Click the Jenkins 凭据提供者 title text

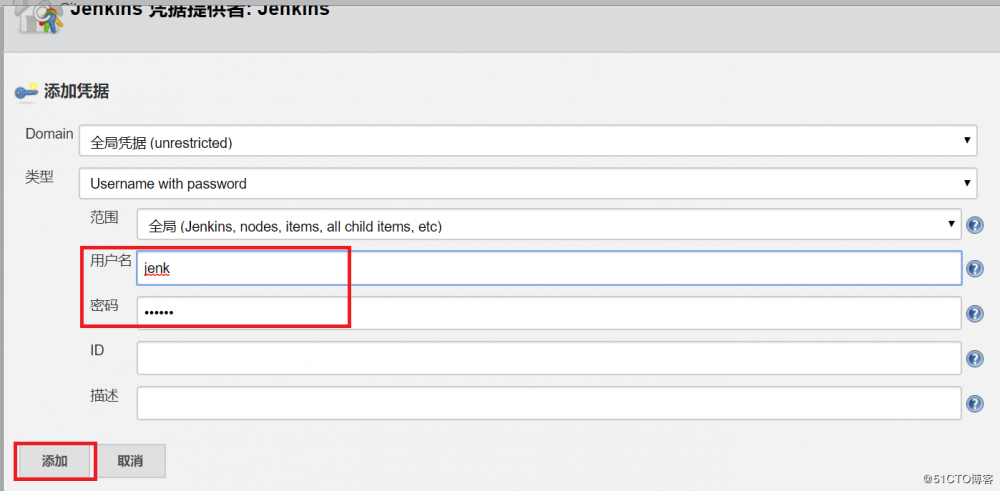pyautogui.click(x=200, y=12)
